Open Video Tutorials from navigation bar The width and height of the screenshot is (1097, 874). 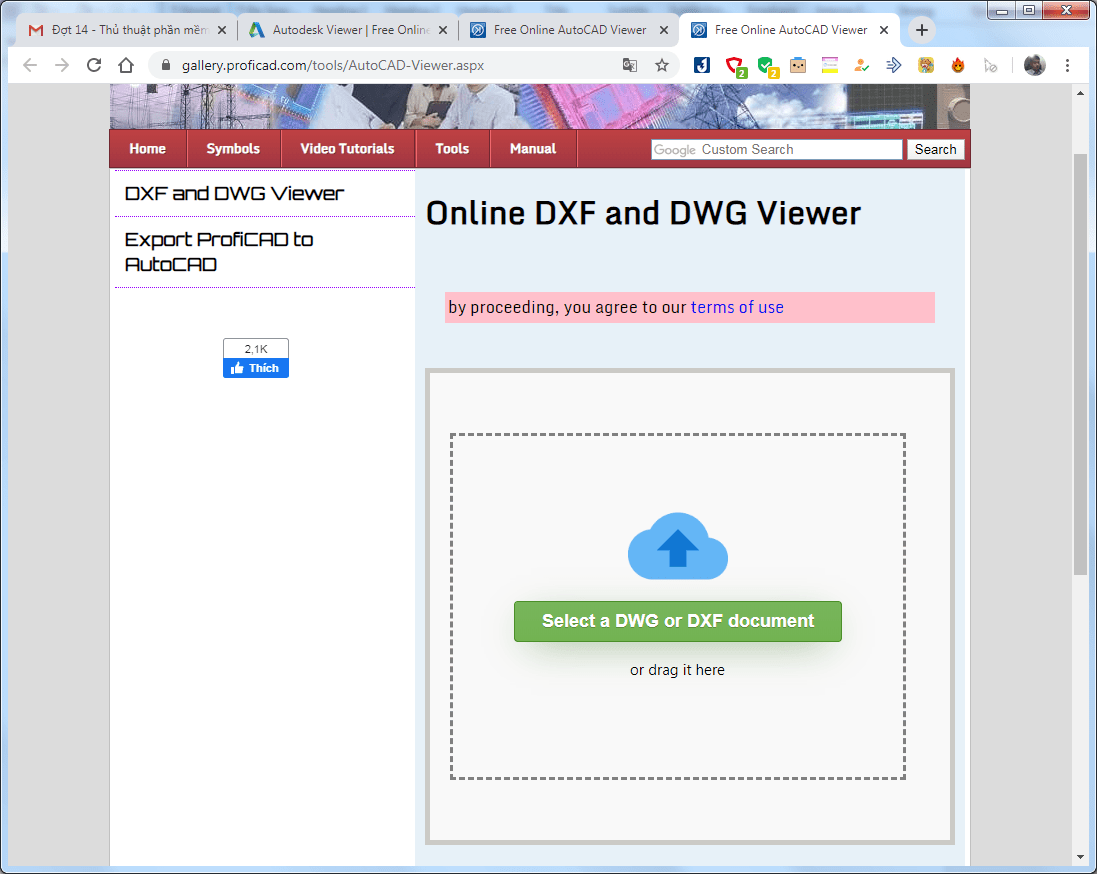coord(347,149)
